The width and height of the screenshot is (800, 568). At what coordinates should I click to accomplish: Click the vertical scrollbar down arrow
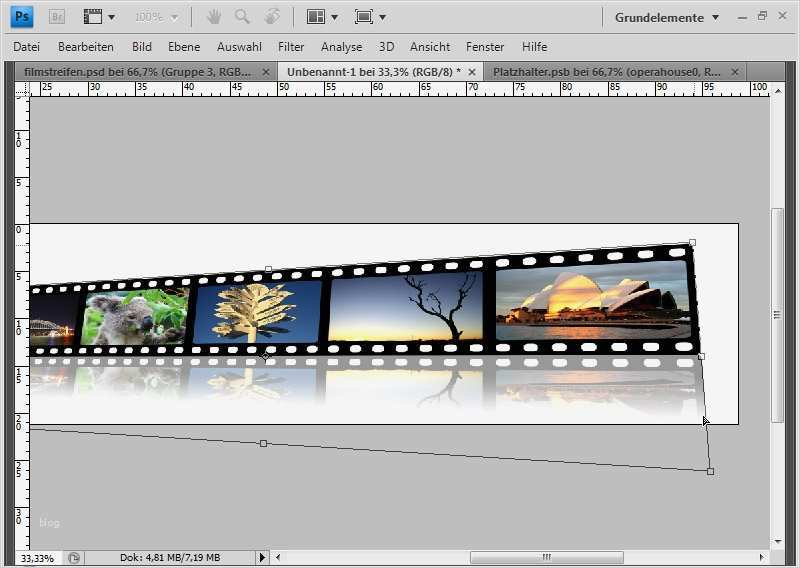(778, 541)
